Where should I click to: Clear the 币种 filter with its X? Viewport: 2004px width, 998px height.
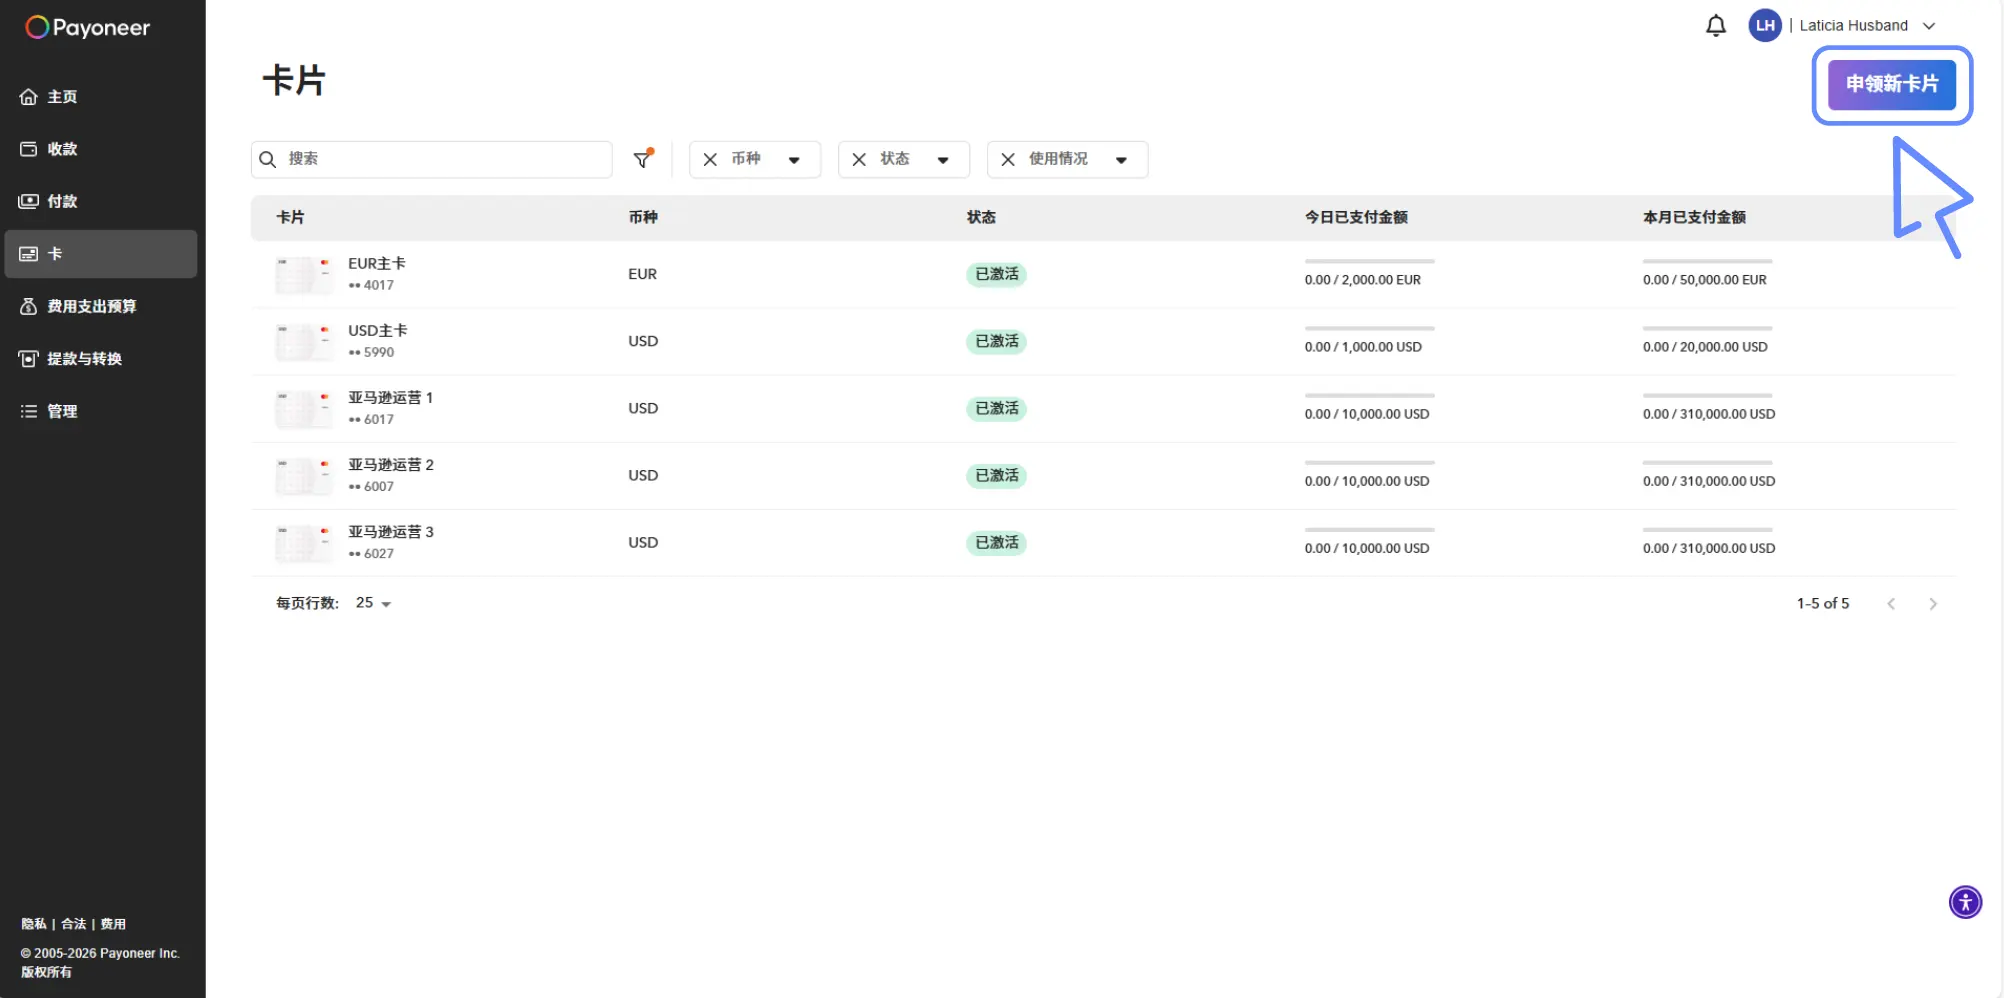click(710, 159)
